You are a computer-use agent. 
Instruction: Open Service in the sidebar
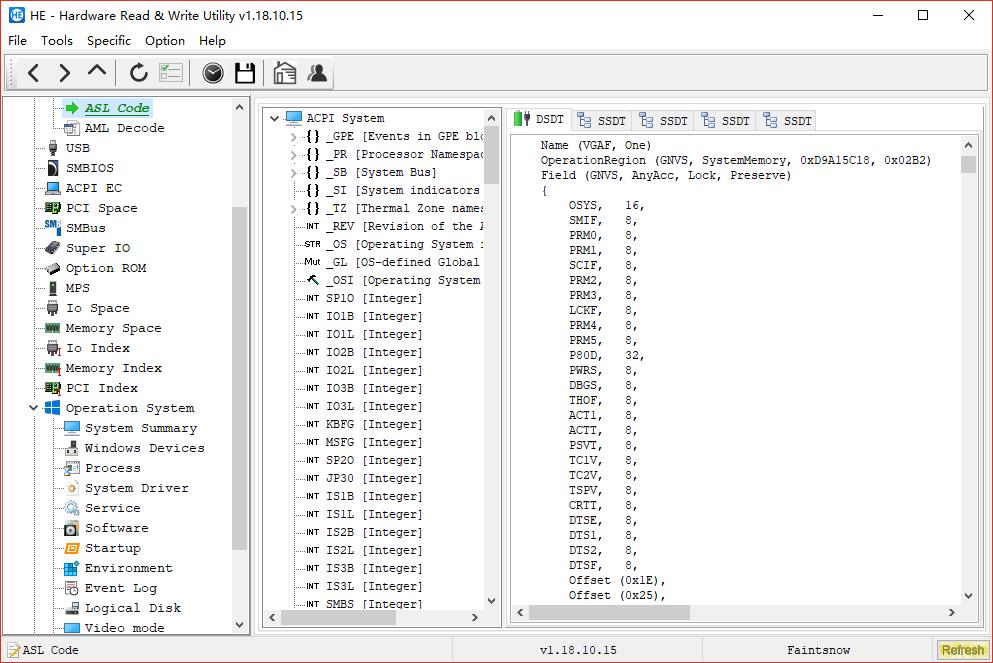tap(113, 508)
